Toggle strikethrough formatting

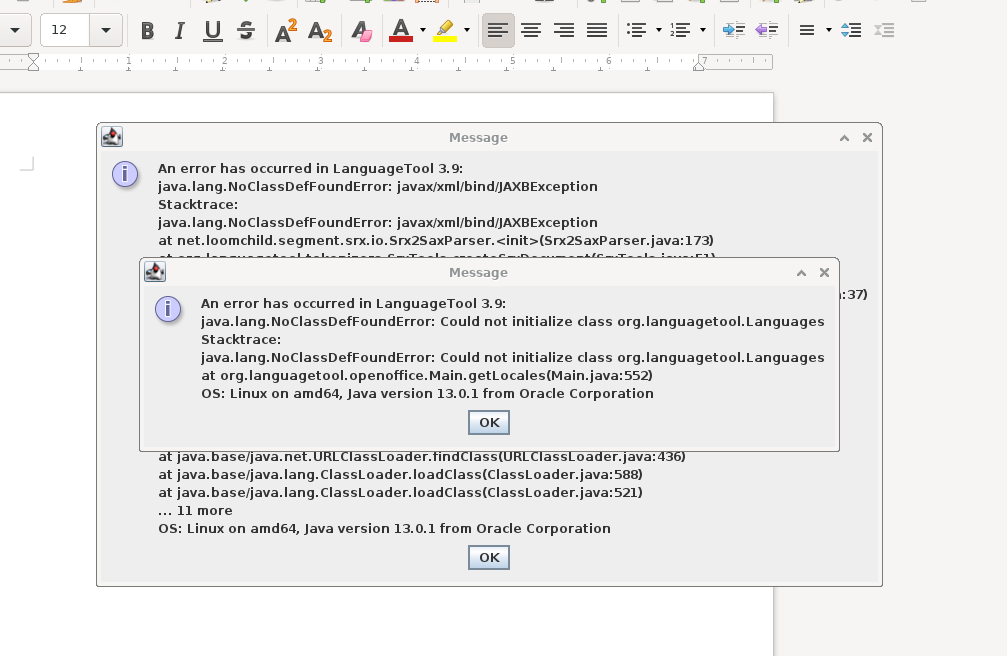point(246,30)
